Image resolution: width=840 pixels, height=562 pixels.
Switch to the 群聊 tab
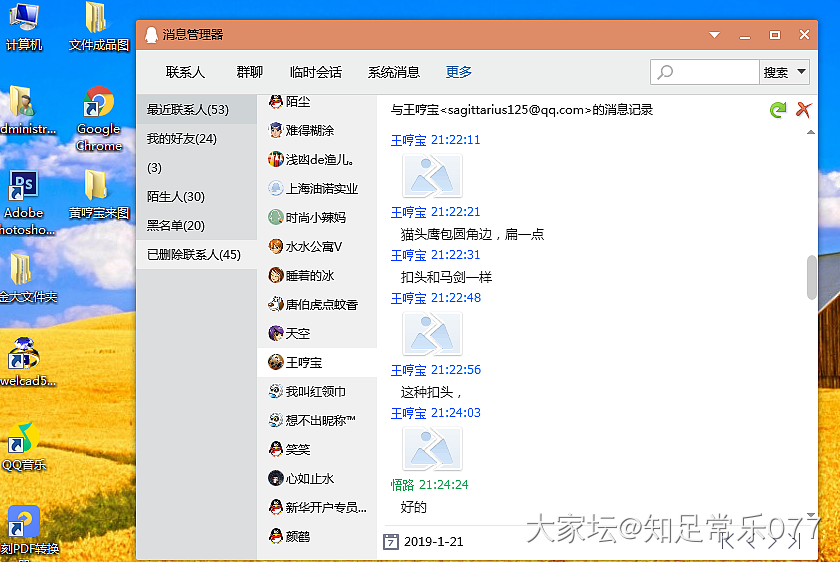249,72
